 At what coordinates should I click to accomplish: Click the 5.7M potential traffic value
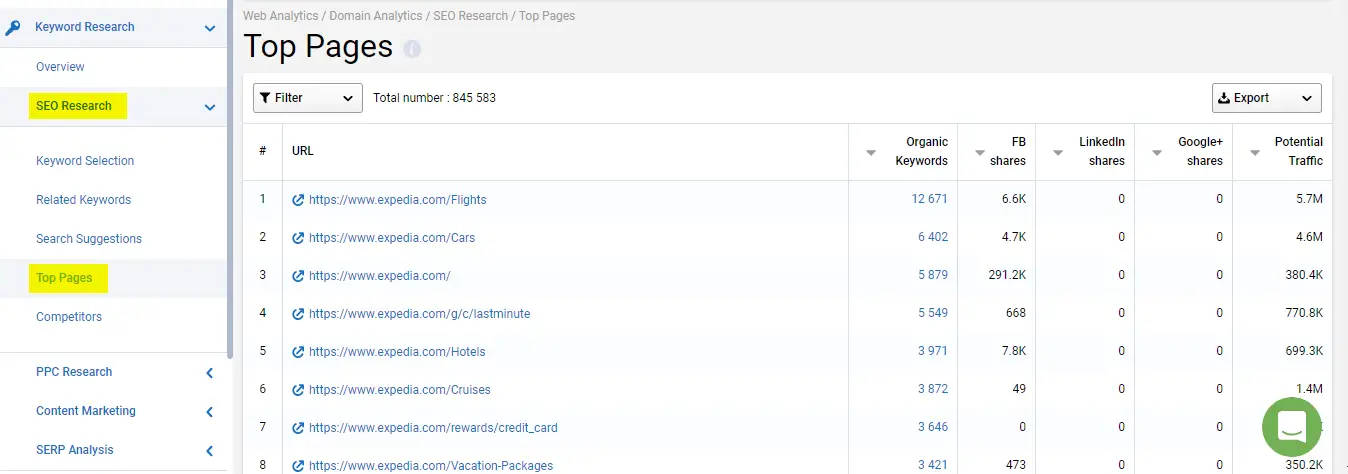point(1307,200)
